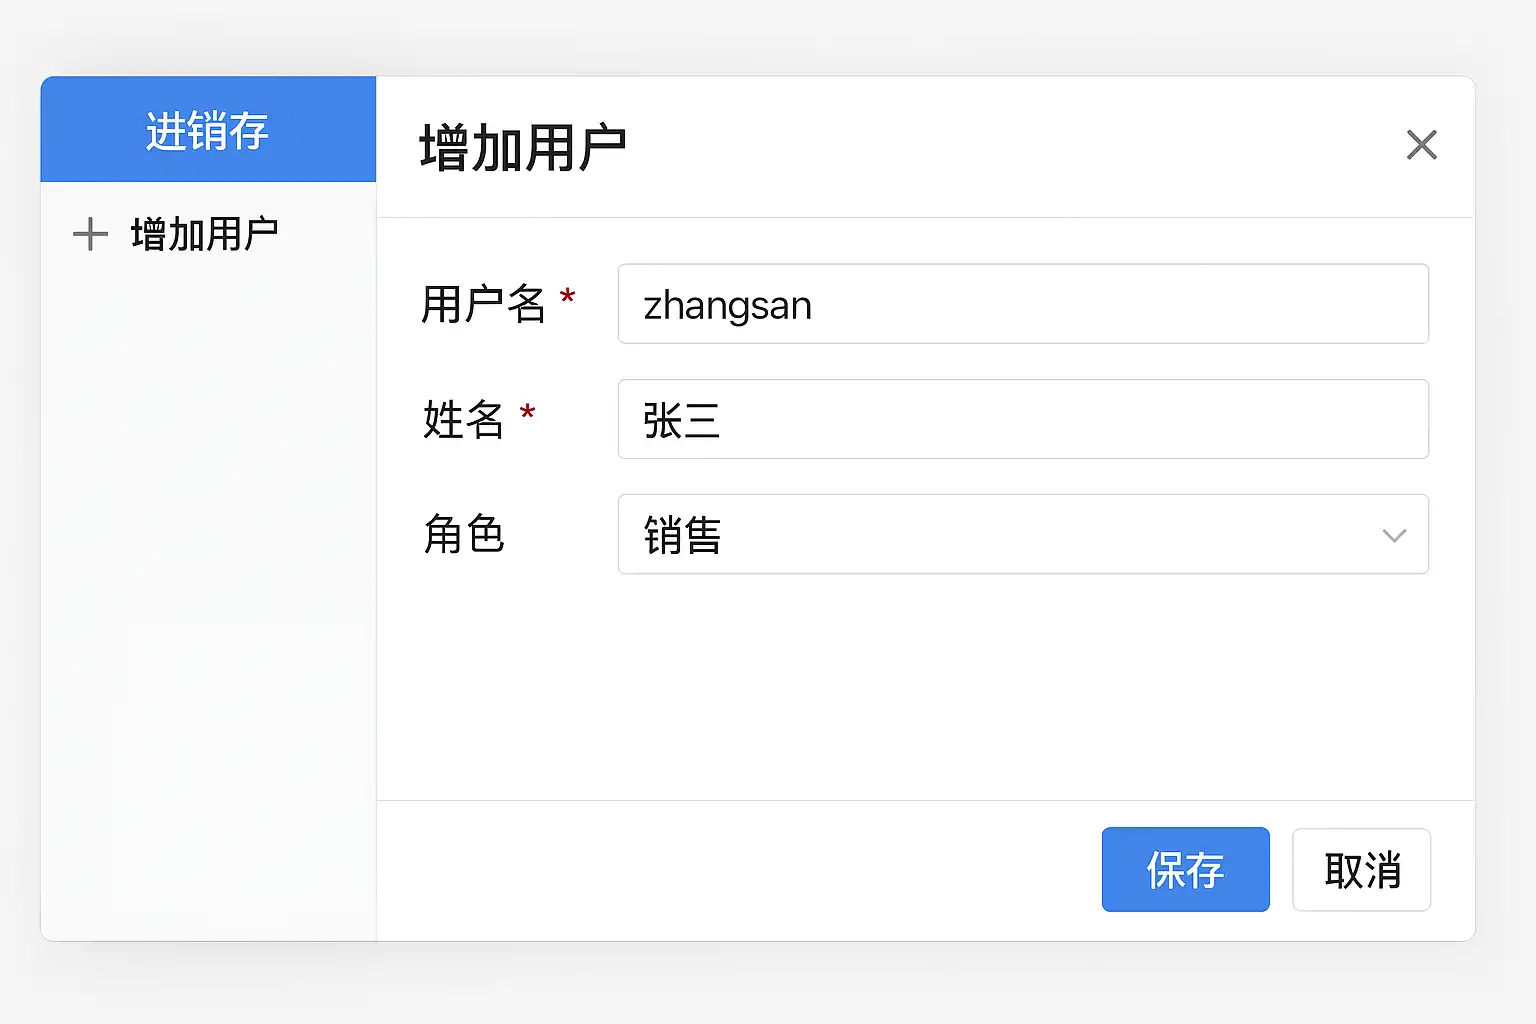The width and height of the screenshot is (1536, 1024).
Task: Close the 增加用户 dialog with X
Action: [1421, 145]
